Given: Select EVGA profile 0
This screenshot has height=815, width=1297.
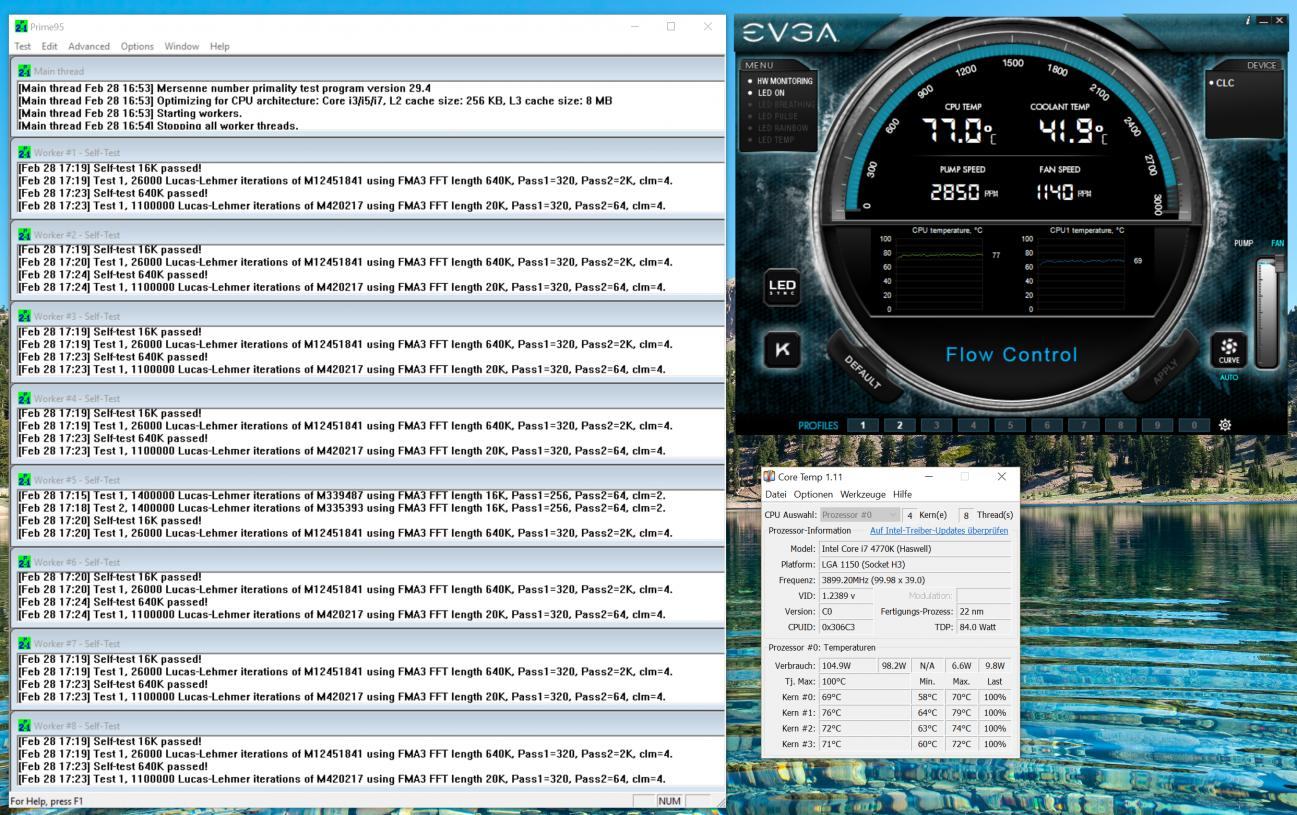Looking at the screenshot, I should pyautogui.click(x=1193, y=425).
